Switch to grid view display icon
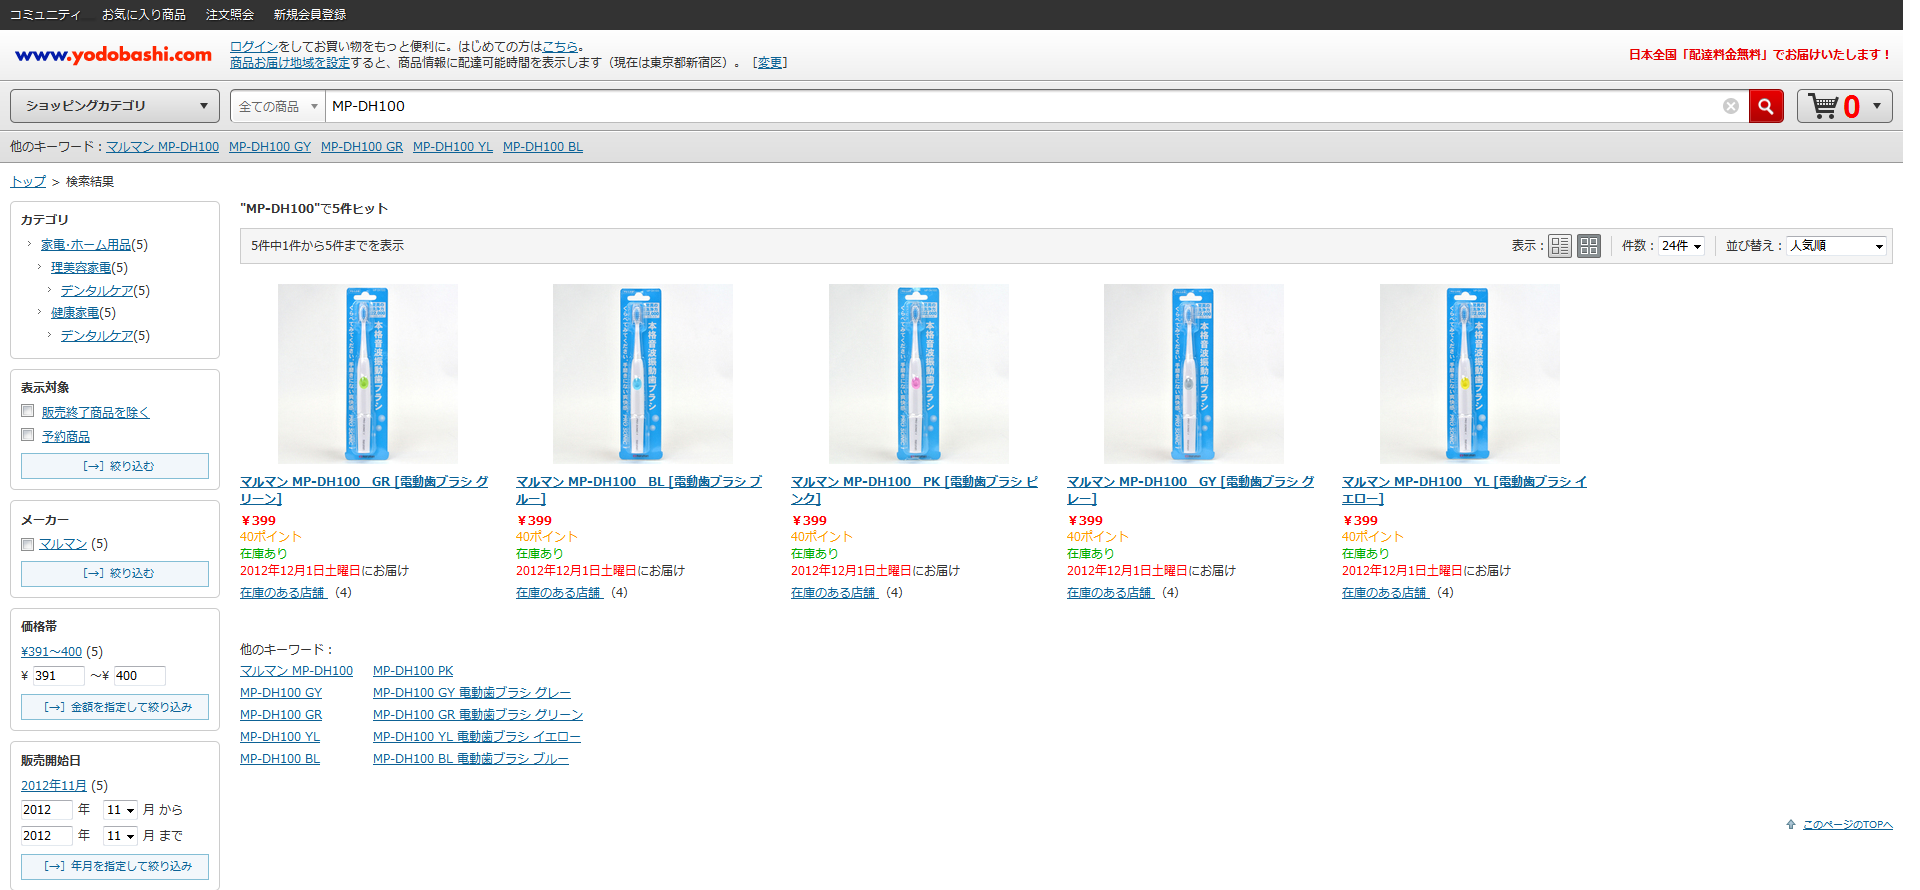 coord(1589,246)
